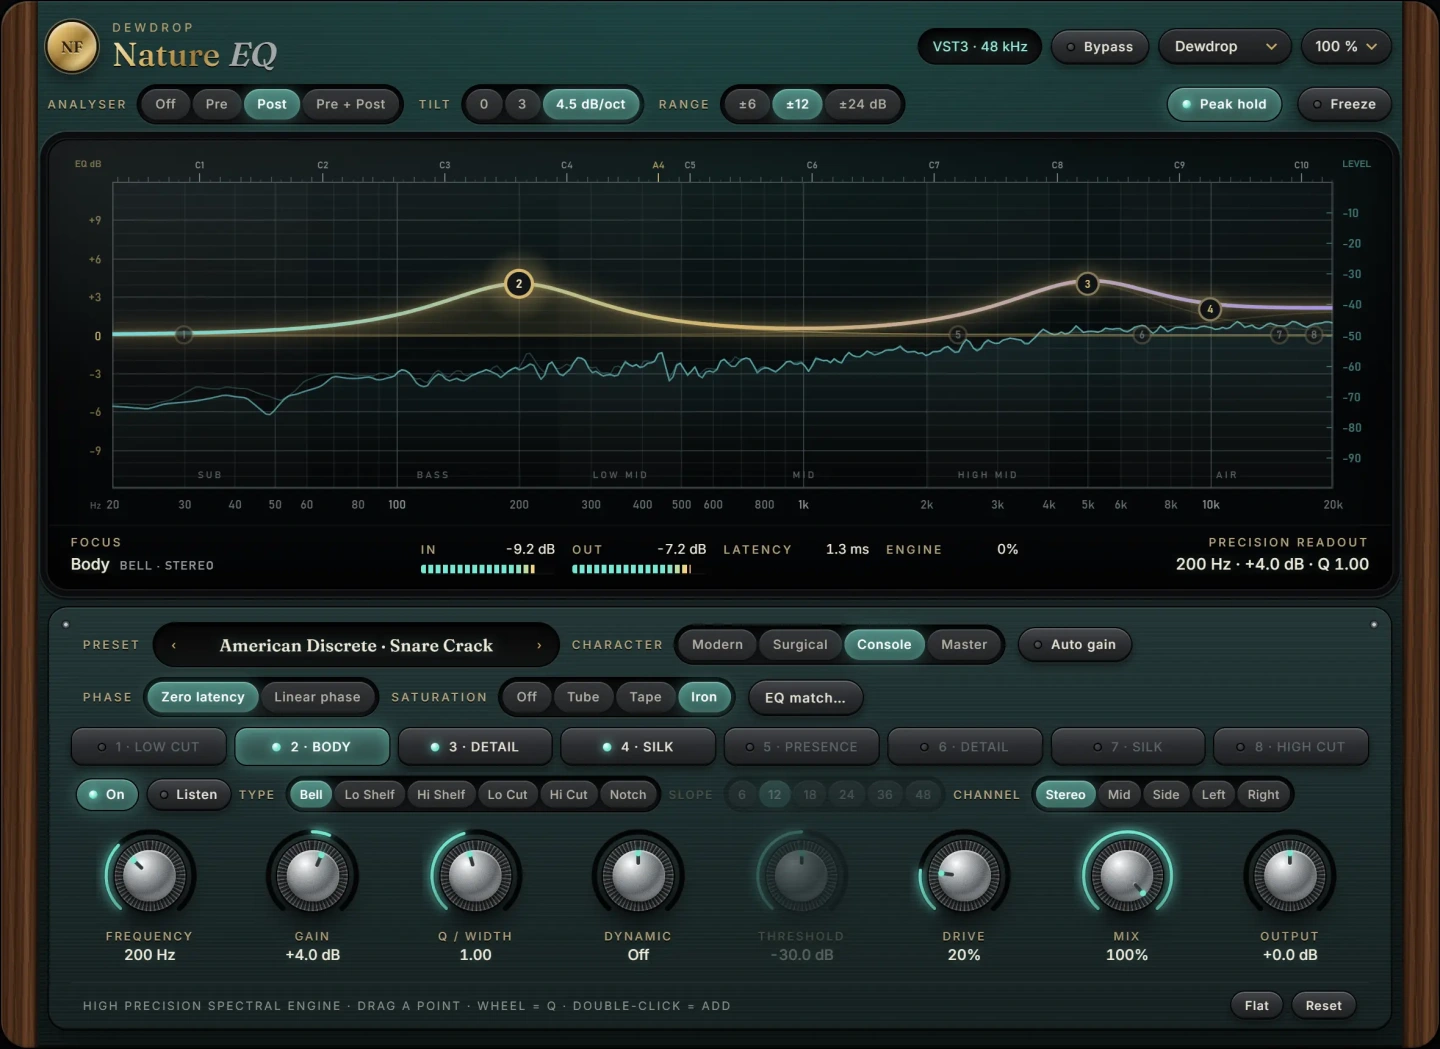Screen dimensions: 1440x1049
Task: Open EQ match dialog
Action: click(805, 698)
